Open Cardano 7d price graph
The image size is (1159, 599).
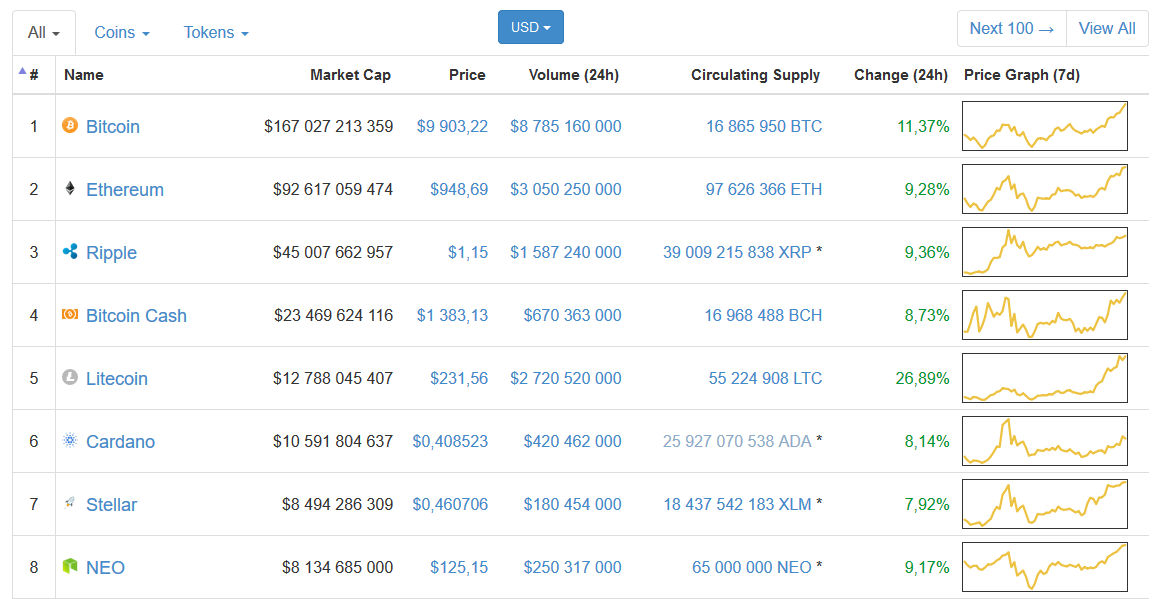[x=1044, y=441]
